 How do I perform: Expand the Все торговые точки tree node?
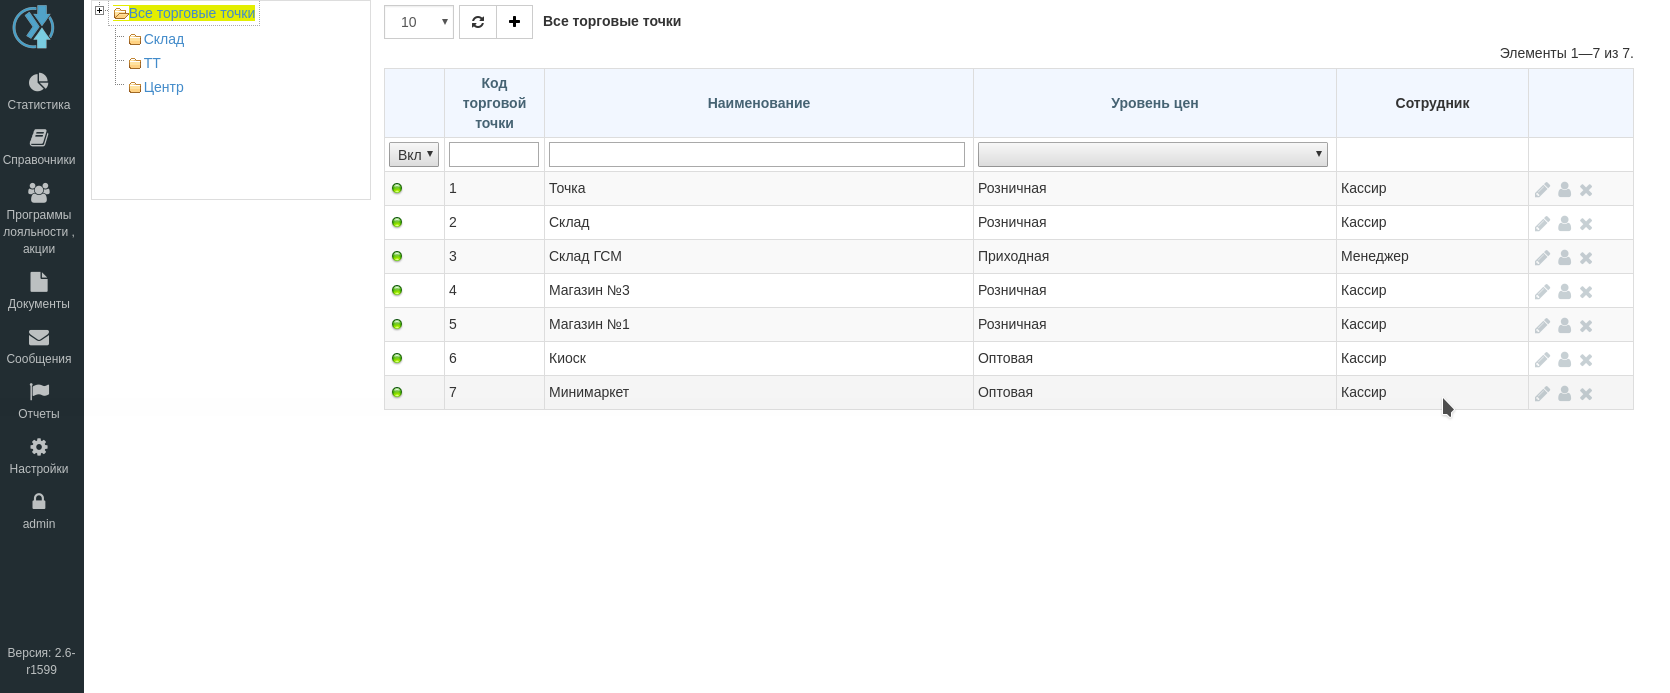click(x=100, y=11)
